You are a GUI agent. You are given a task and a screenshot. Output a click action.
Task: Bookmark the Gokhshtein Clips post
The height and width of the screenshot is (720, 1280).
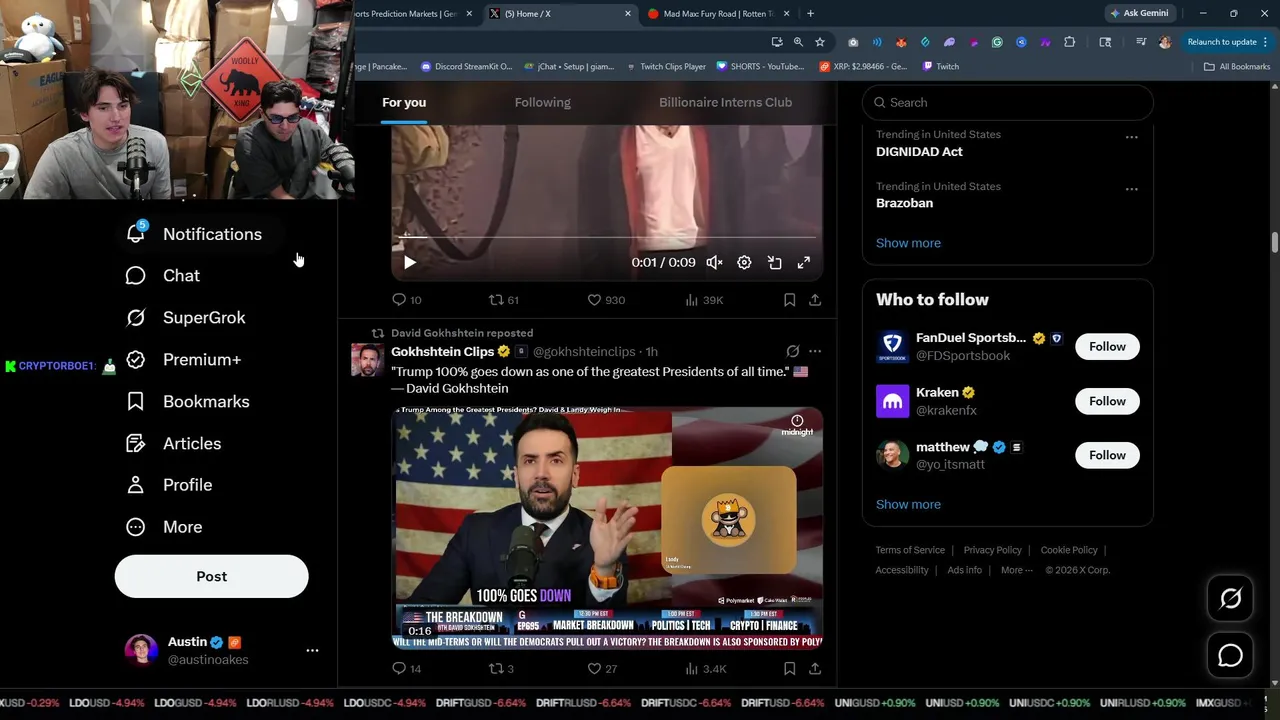click(789, 669)
